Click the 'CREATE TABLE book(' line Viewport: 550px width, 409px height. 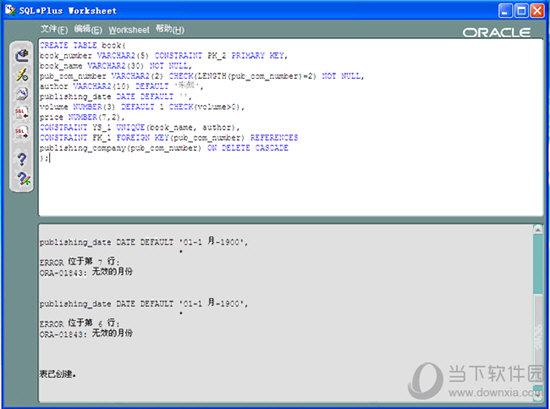[x=83, y=45]
